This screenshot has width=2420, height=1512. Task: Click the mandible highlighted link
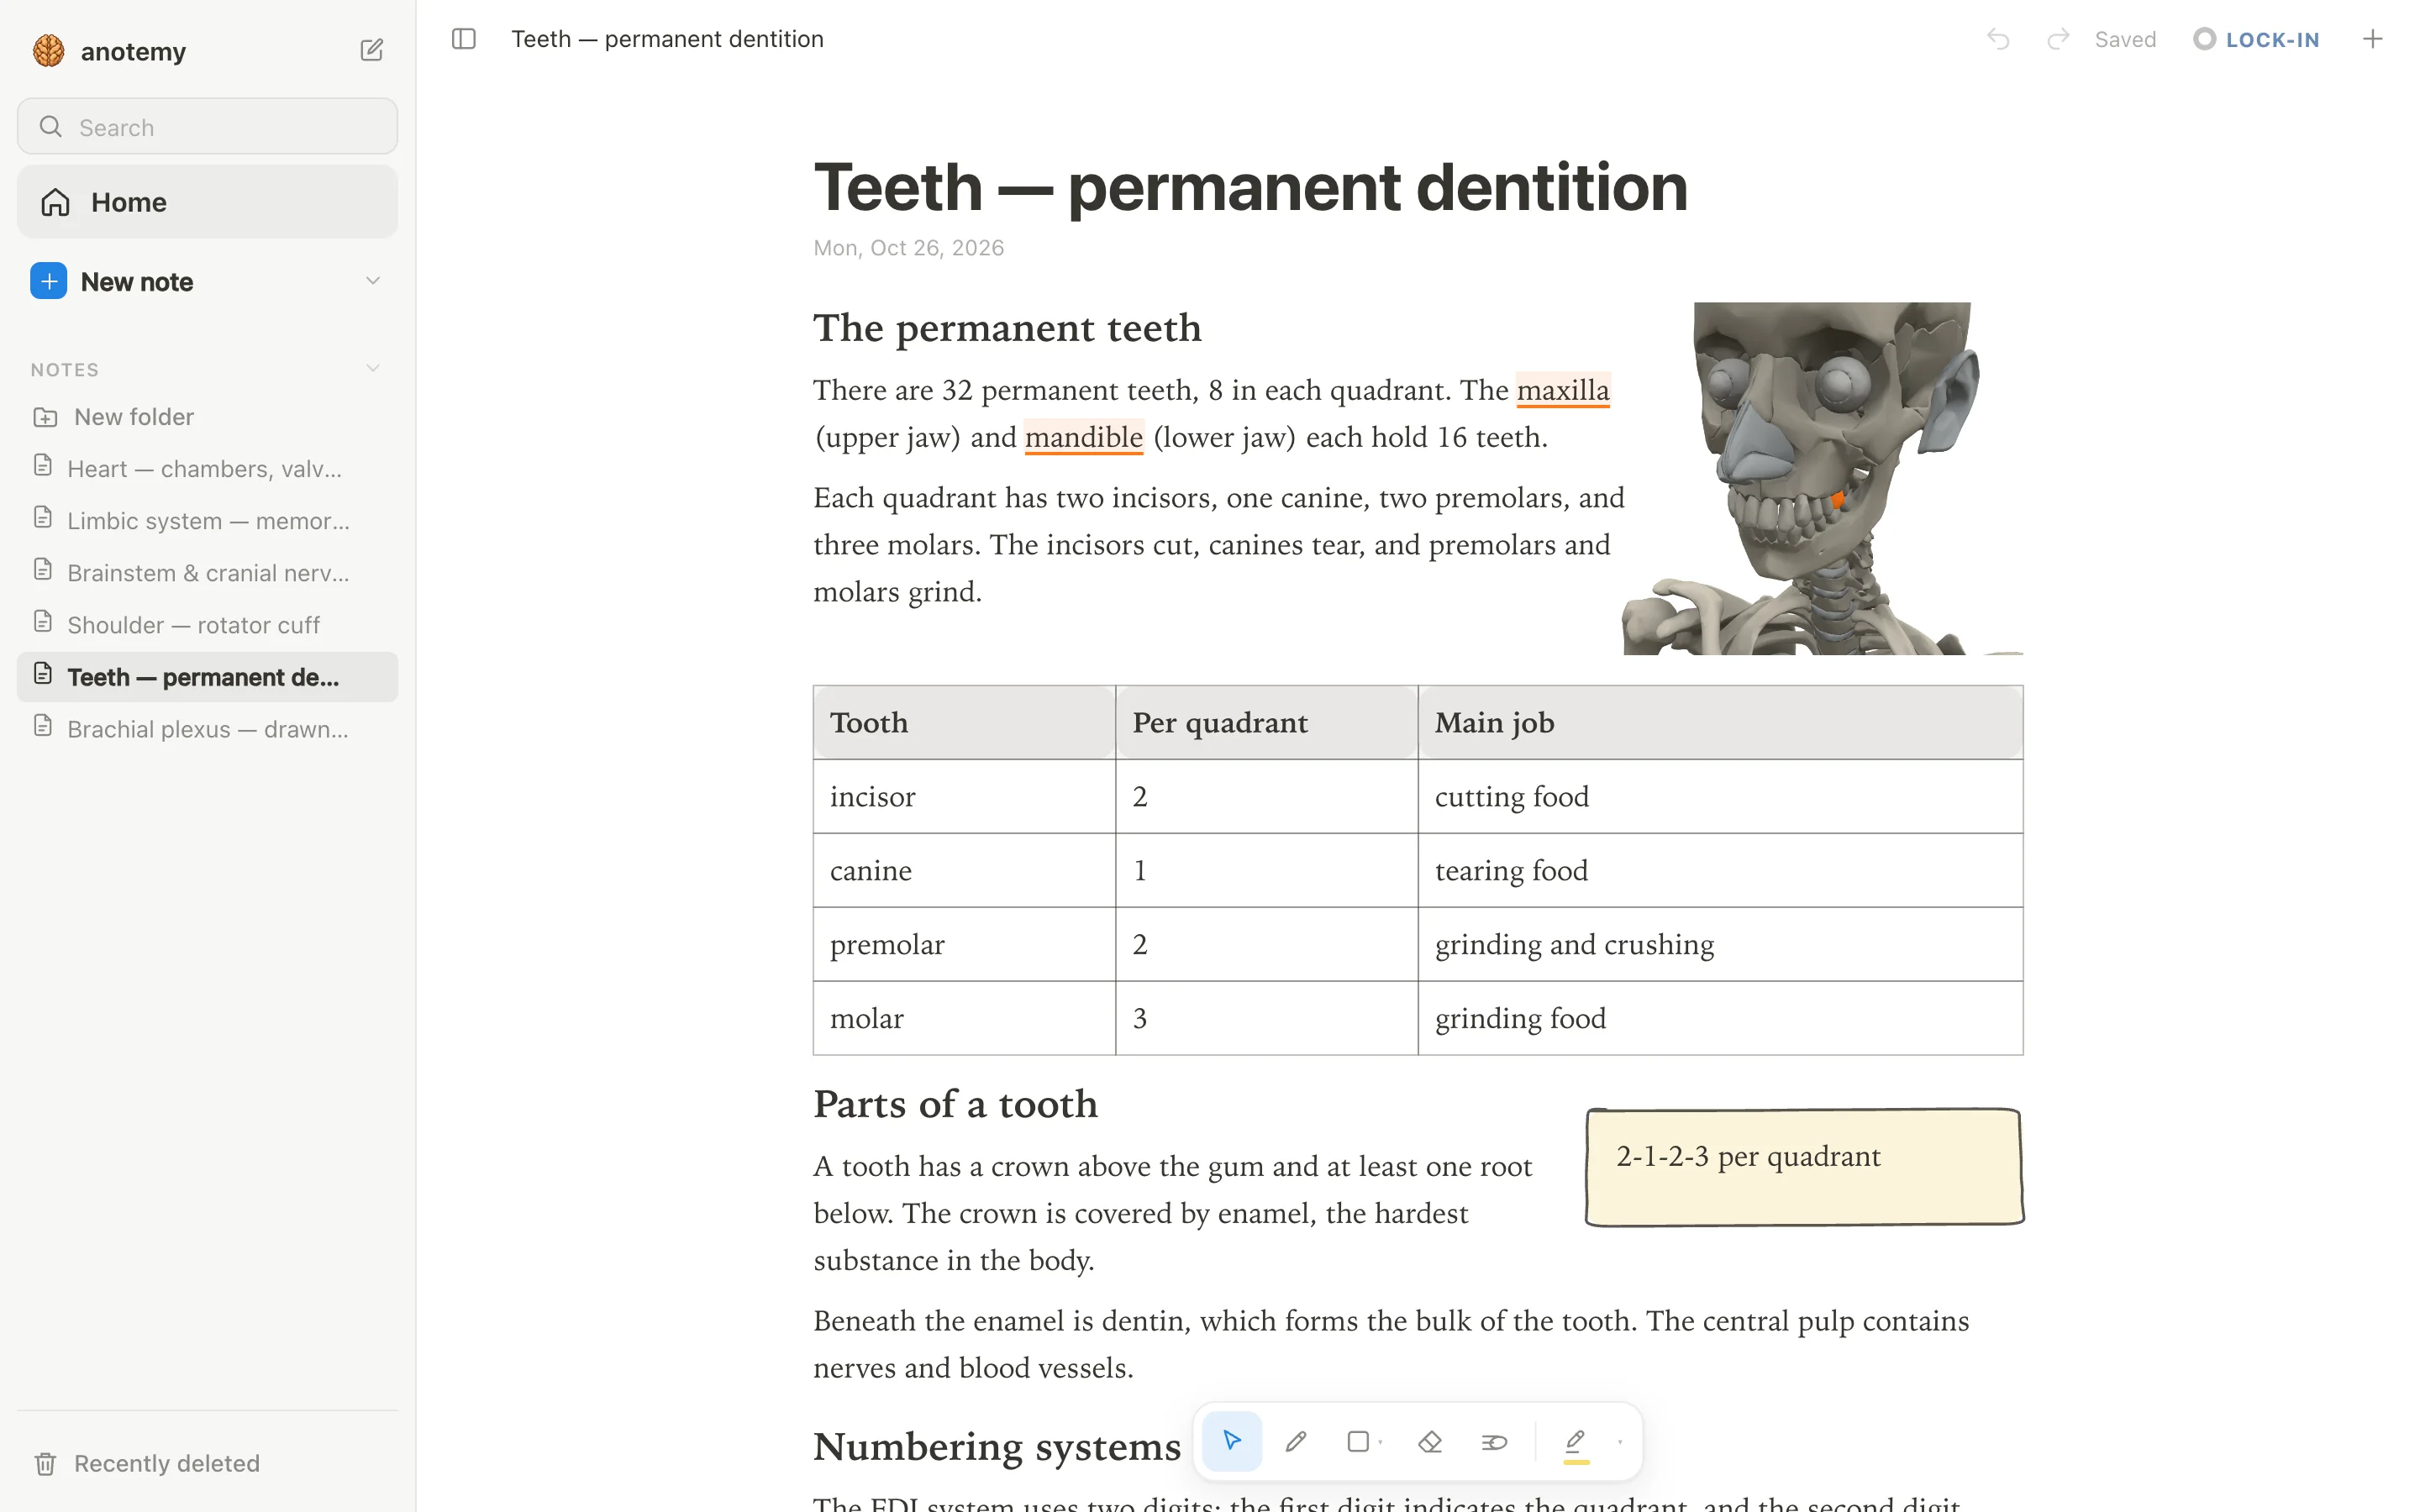click(x=1083, y=437)
